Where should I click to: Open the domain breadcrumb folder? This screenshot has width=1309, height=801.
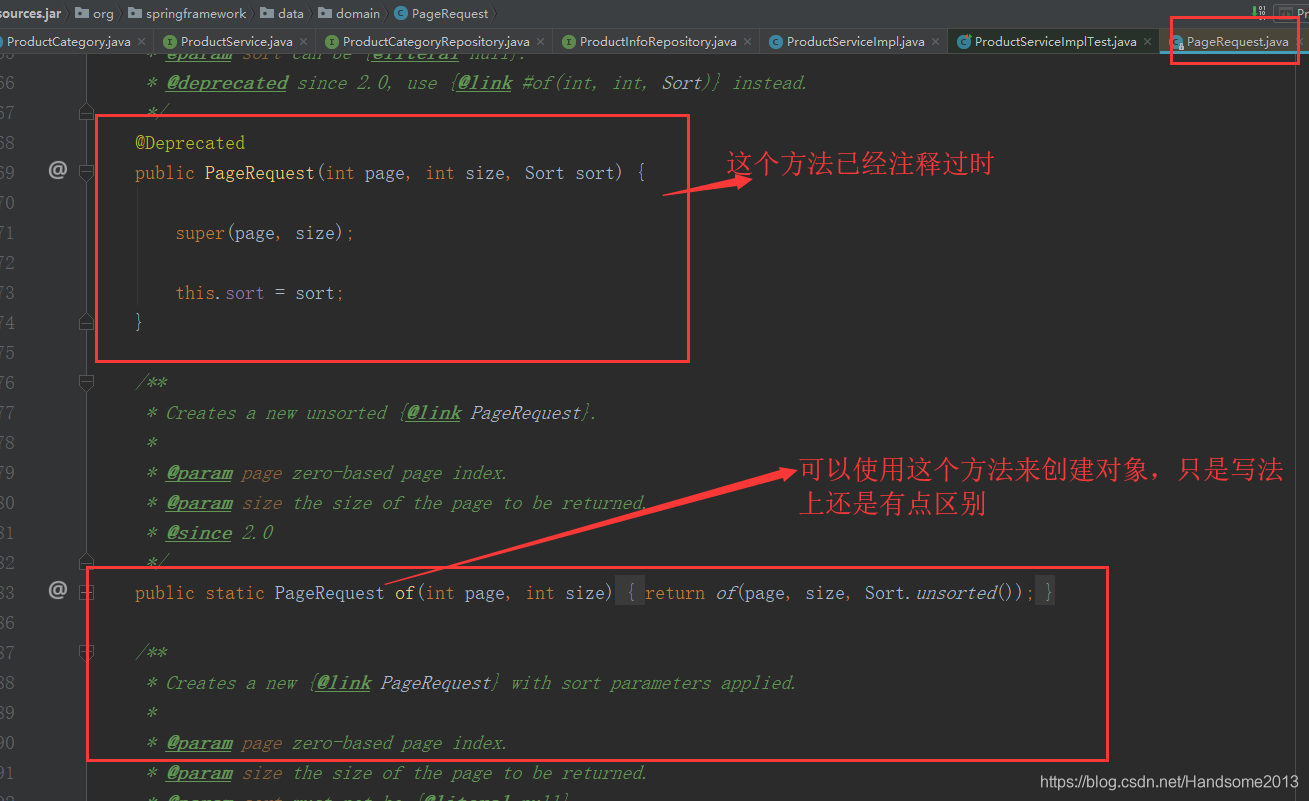pyautogui.click(x=349, y=13)
